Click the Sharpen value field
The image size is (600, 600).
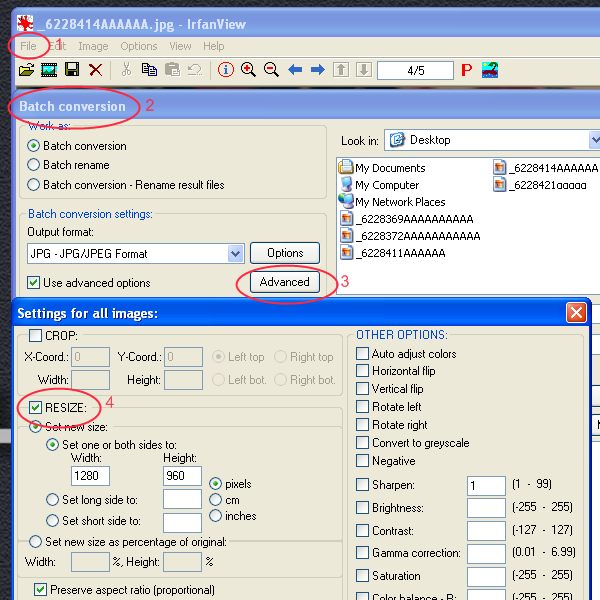point(486,486)
